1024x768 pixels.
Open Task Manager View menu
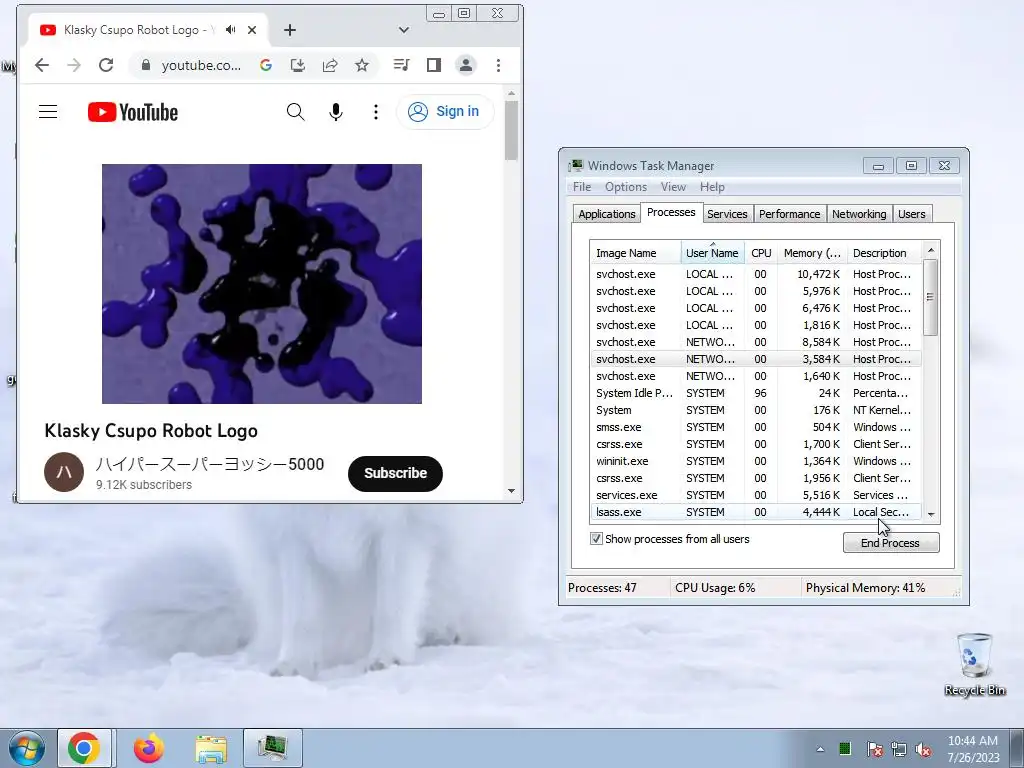click(673, 187)
